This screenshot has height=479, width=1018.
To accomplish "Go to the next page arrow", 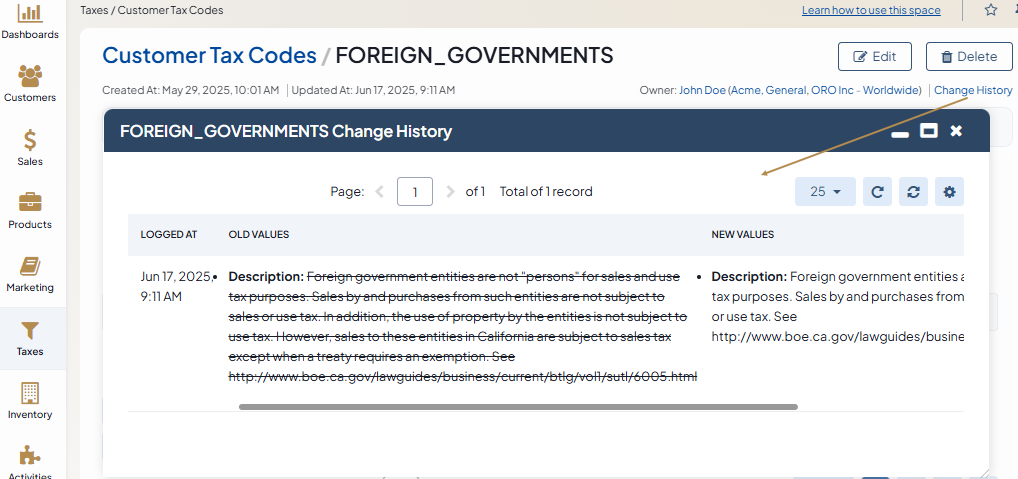I will [x=450, y=192].
